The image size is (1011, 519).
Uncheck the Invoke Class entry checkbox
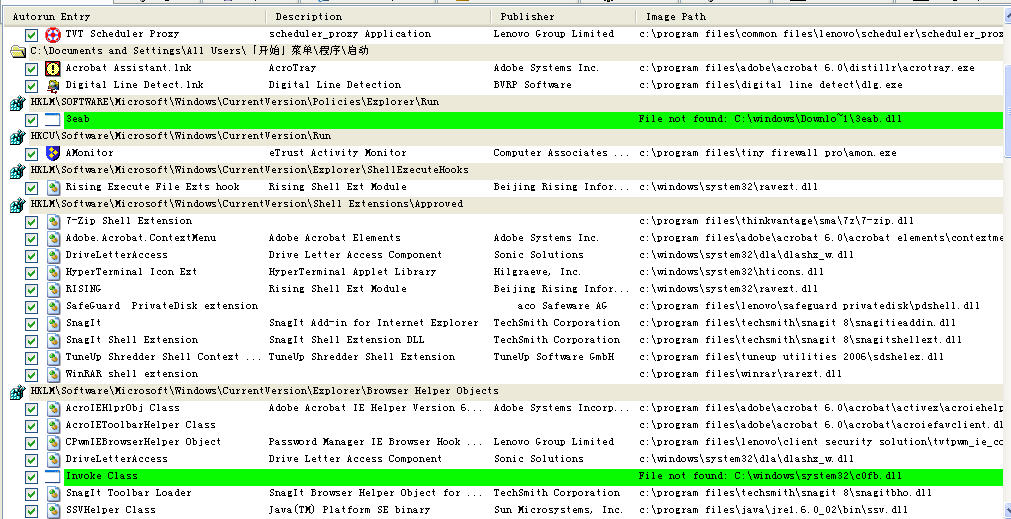tap(31, 477)
